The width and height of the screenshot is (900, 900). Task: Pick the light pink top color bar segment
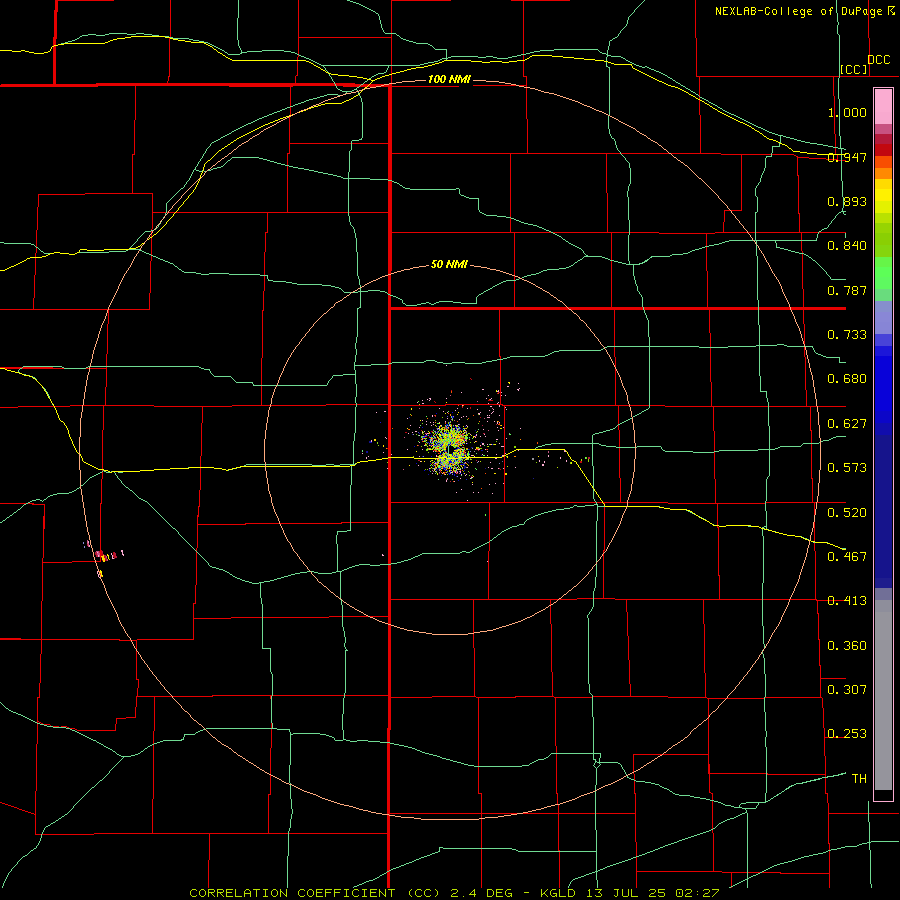(883, 107)
